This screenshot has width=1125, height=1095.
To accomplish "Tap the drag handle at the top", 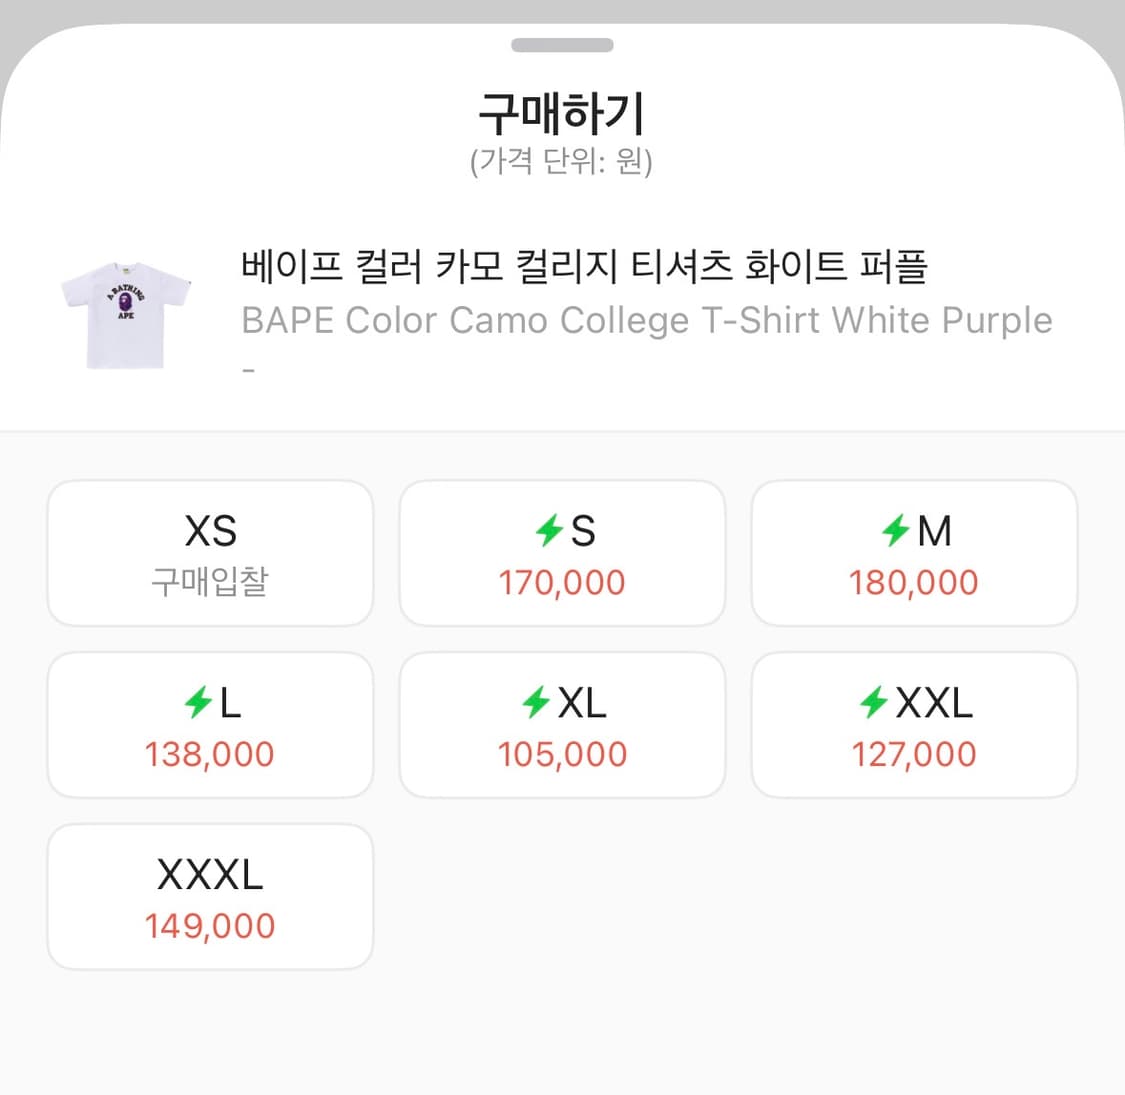I will (562, 44).
